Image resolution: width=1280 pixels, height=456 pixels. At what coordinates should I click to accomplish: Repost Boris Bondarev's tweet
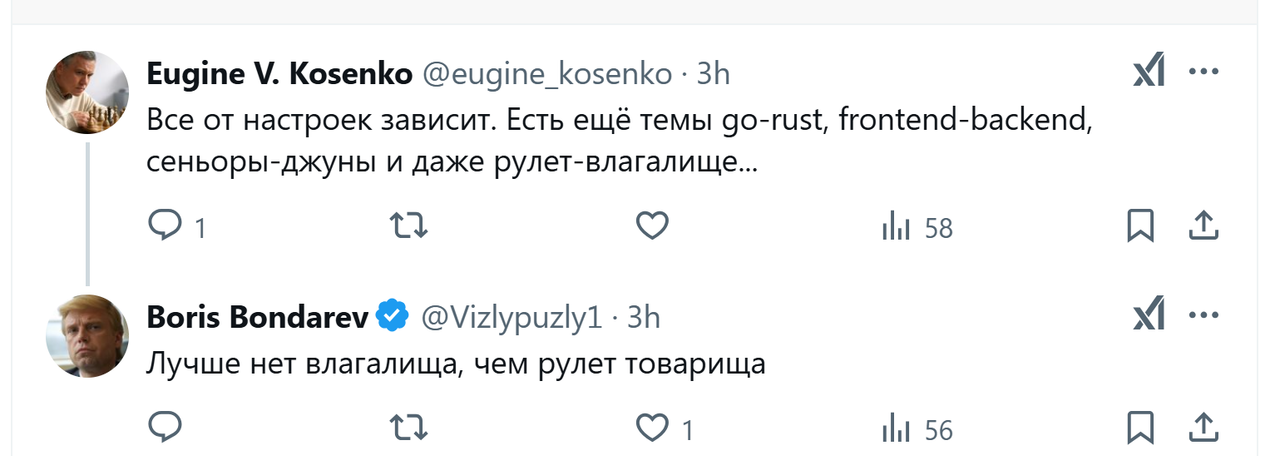pyautogui.click(x=408, y=429)
